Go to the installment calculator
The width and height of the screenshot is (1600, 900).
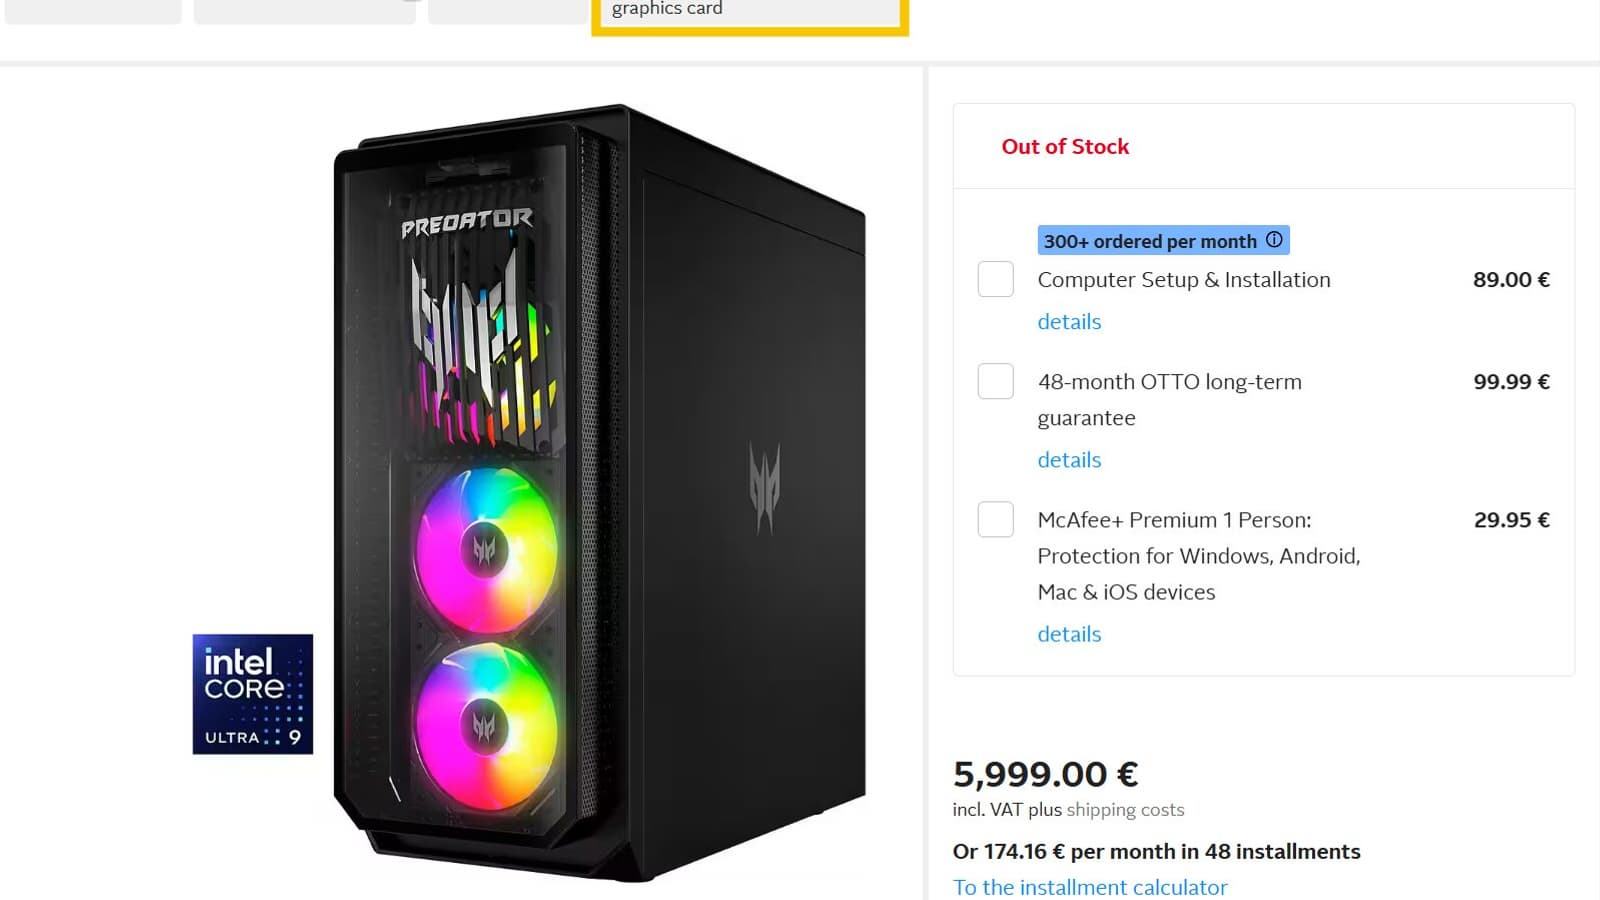coord(1090,887)
